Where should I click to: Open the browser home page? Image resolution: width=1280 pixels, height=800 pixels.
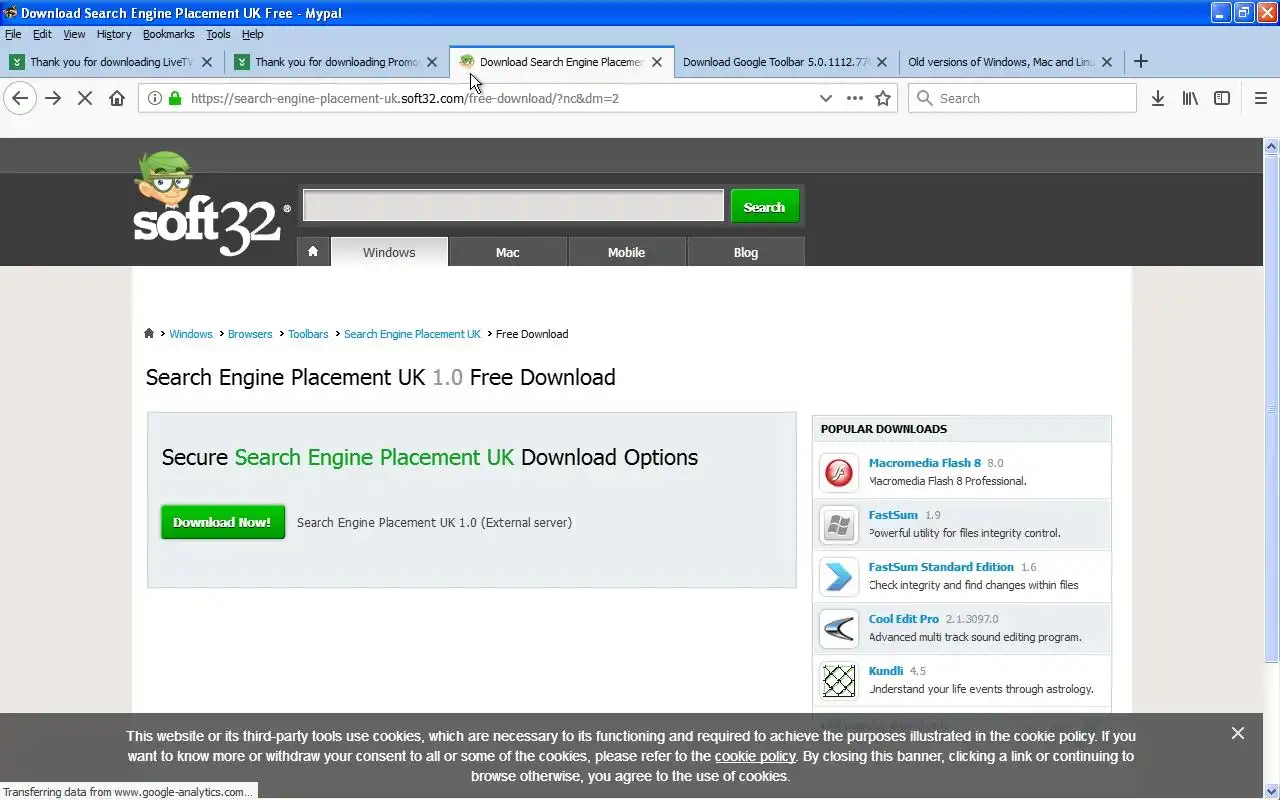(117, 98)
